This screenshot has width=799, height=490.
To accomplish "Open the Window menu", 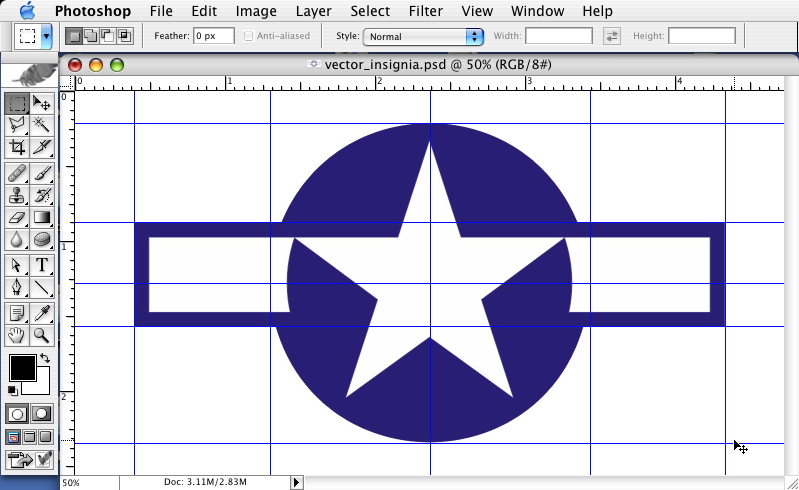I will 537,11.
